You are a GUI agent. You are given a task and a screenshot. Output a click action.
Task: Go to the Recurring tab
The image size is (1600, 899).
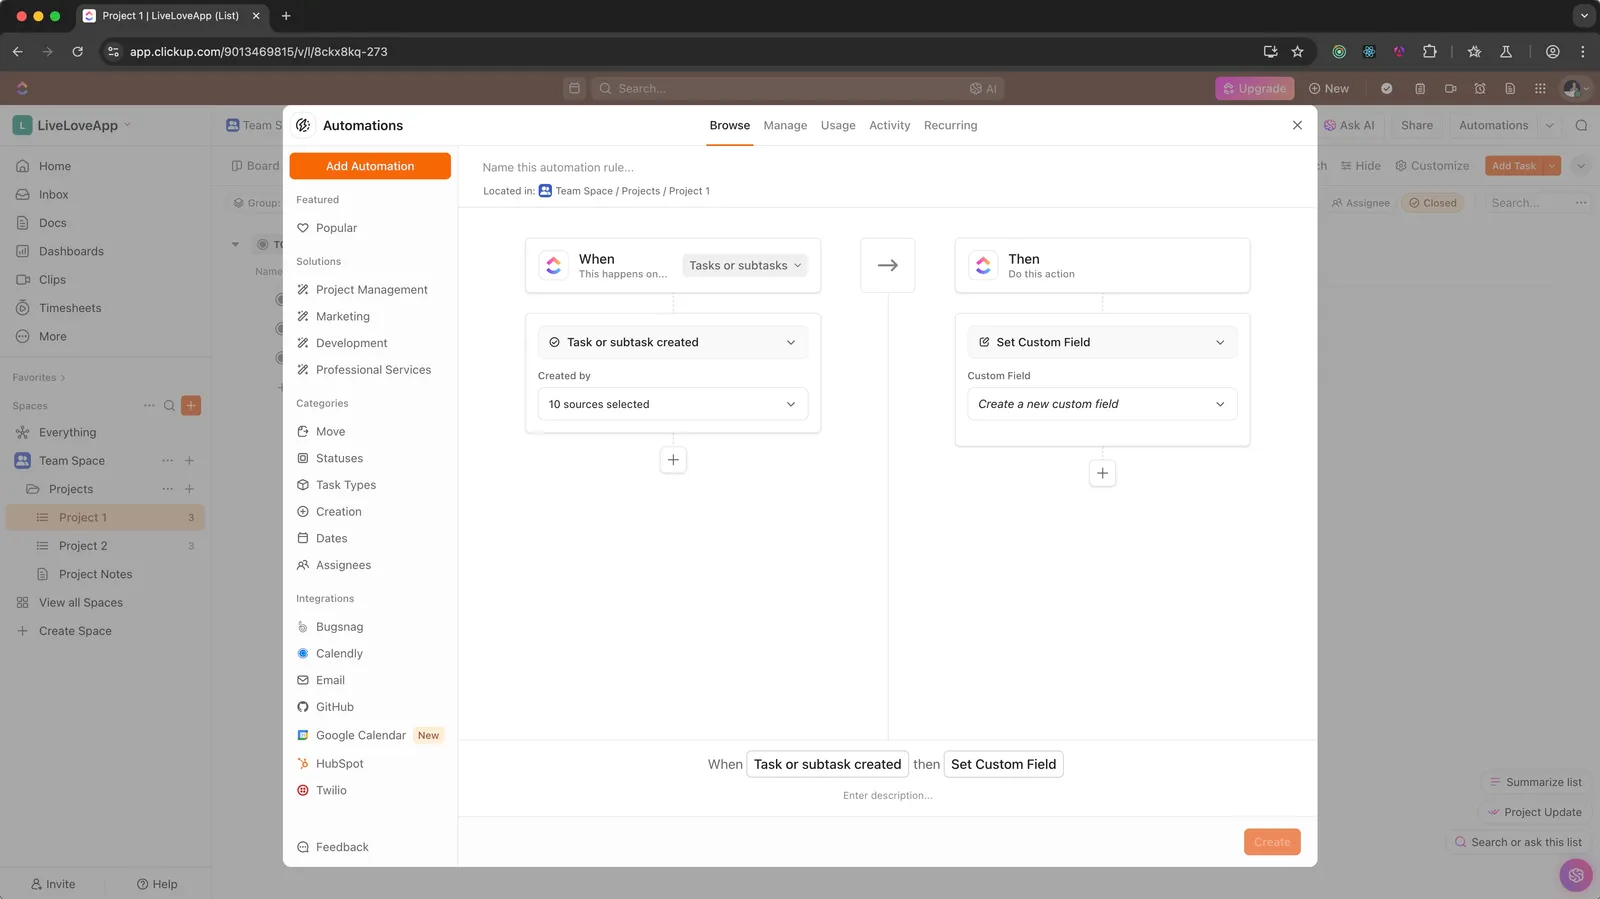click(x=950, y=126)
